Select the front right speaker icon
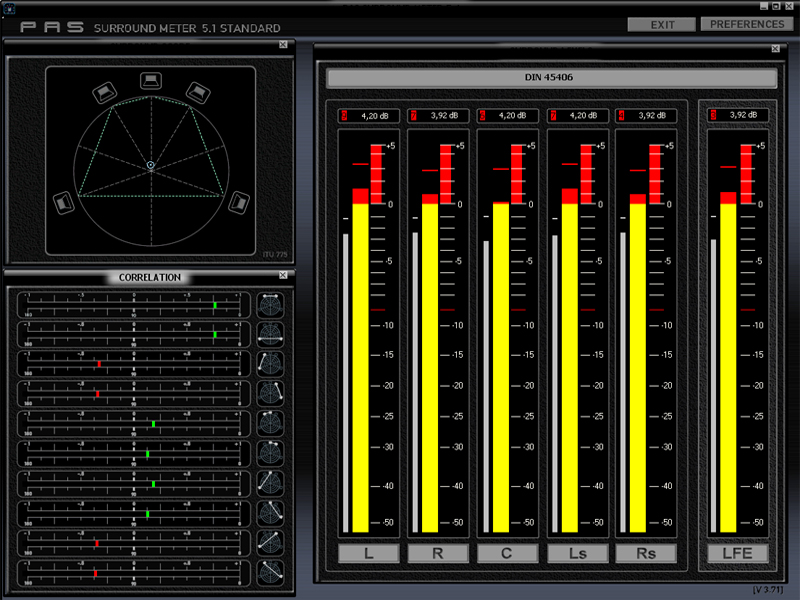This screenshot has height=600, width=800. coord(196,93)
